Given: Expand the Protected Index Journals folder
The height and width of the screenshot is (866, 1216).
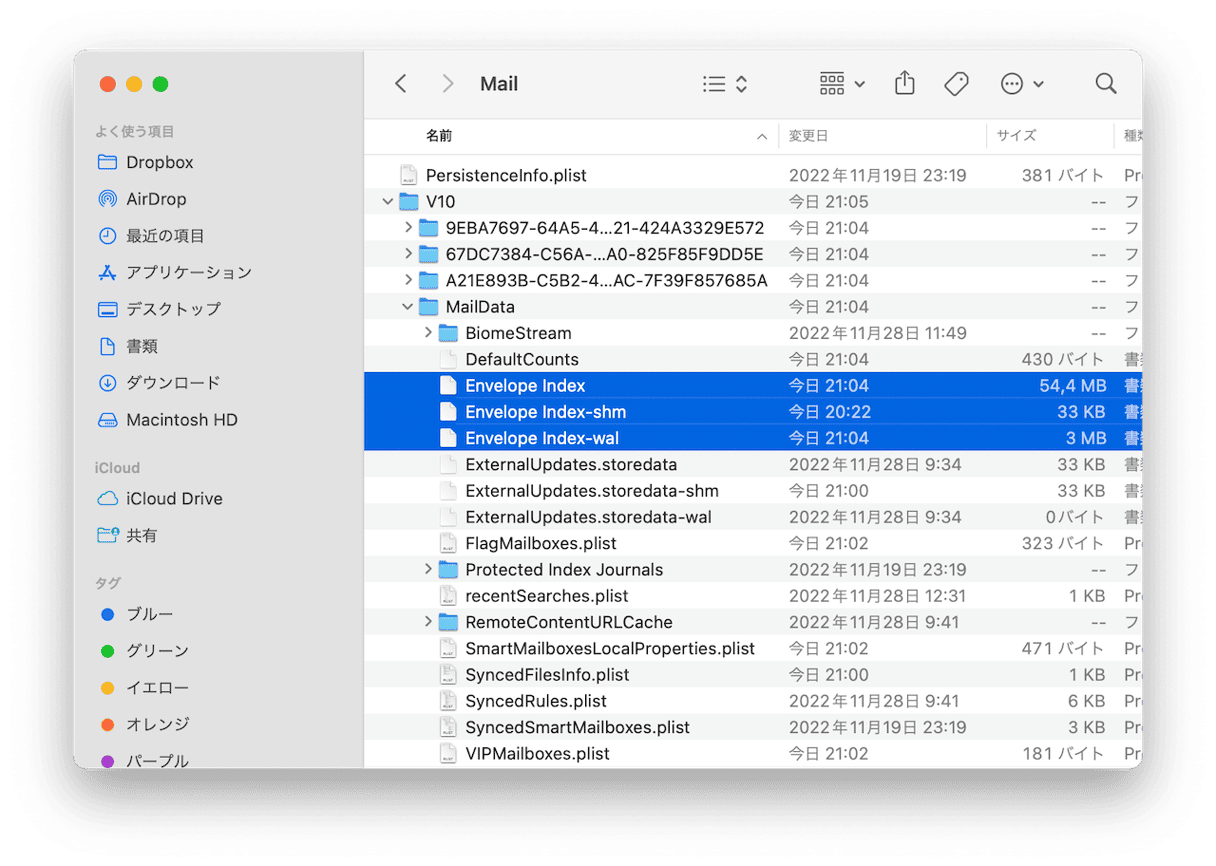Looking at the screenshot, I should click(428, 570).
